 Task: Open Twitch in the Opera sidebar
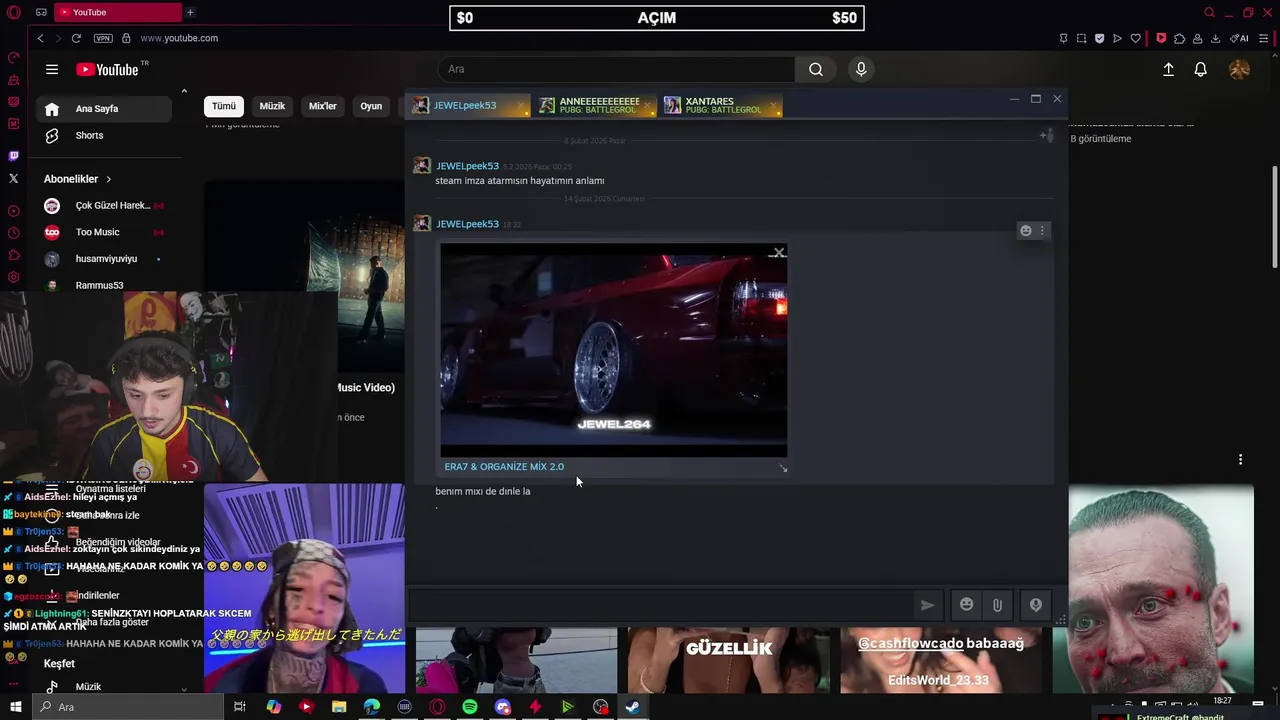(x=13, y=156)
